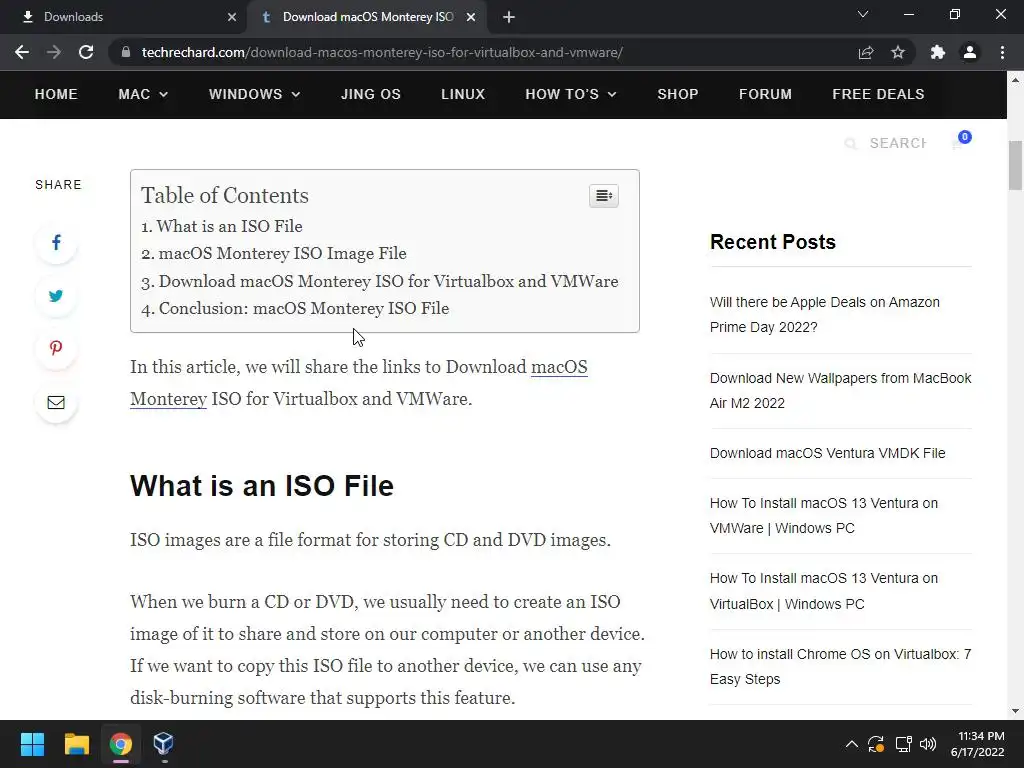1024x768 pixels.
Task: Go to HOME in site navigation
Action: pyautogui.click(x=56, y=94)
